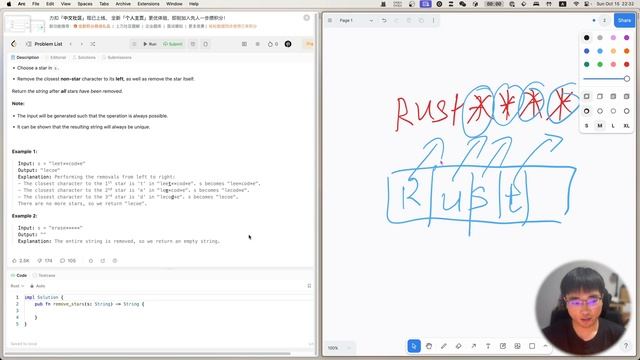Viewport: 640px width, 360px height.
Task: Click the editor bookmark icon near Auto
Action: tap(309, 286)
